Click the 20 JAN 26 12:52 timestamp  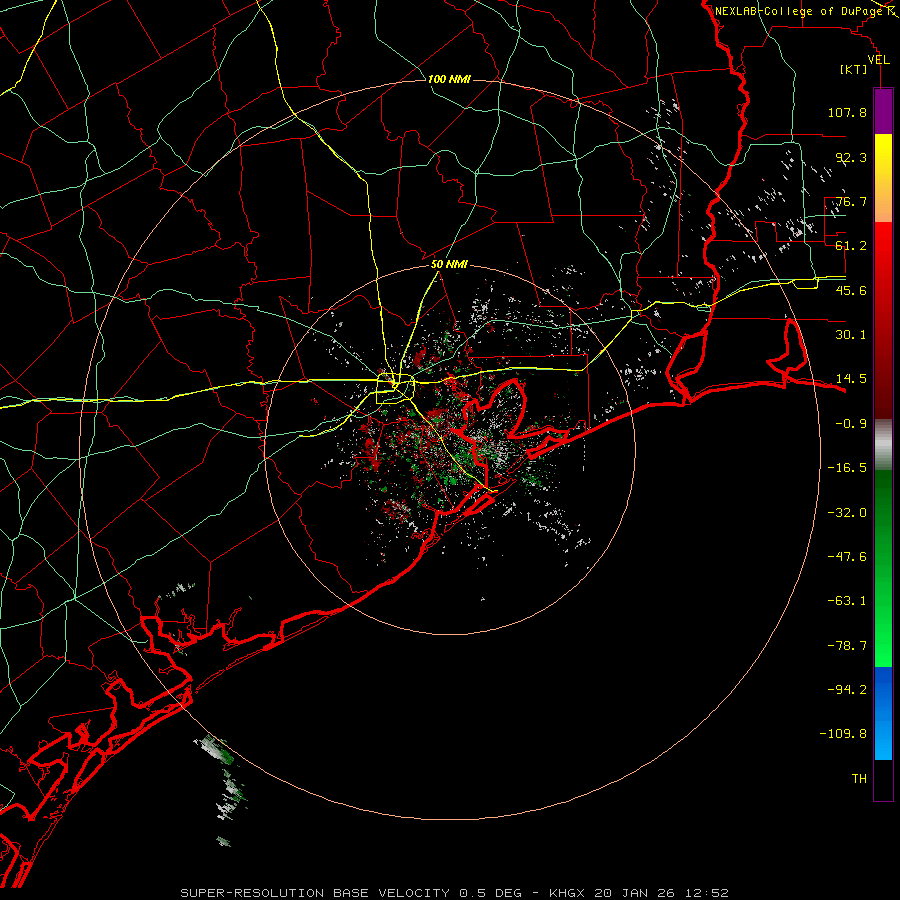click(661, 893)
